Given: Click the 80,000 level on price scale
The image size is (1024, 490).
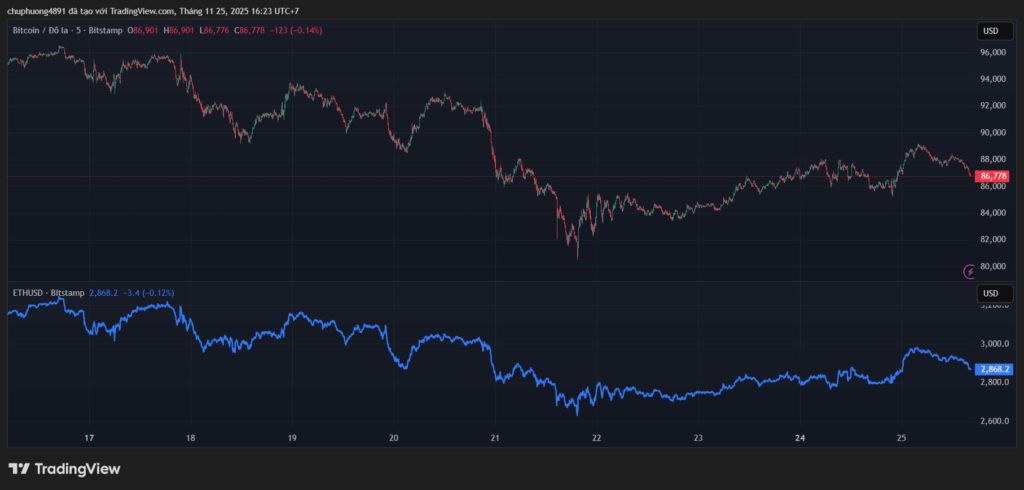Looking at the screenshot, I should click(x=993, y=266).
